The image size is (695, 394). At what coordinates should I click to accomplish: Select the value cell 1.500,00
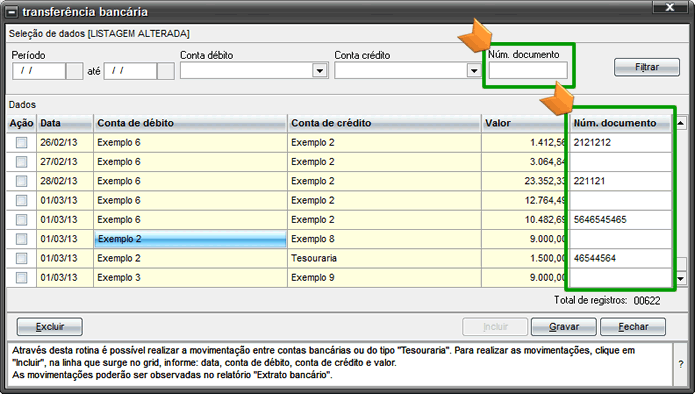[x=524, y=258]
